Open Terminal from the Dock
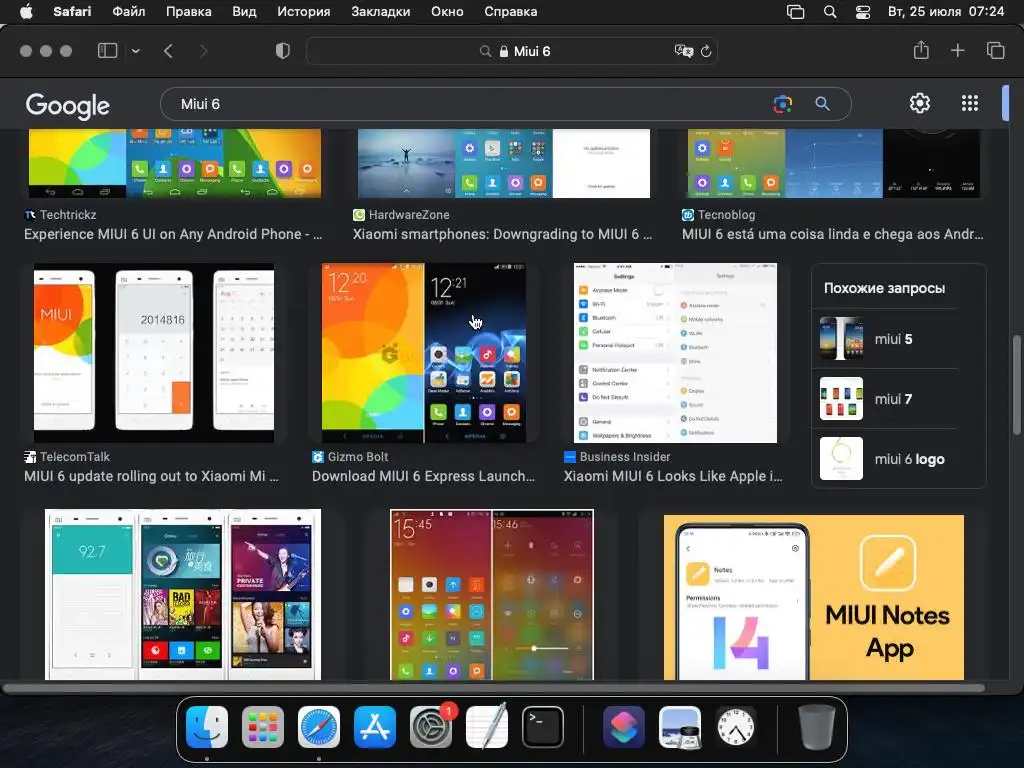This screenshot has height=768, width=1024. tap(543, 727)
